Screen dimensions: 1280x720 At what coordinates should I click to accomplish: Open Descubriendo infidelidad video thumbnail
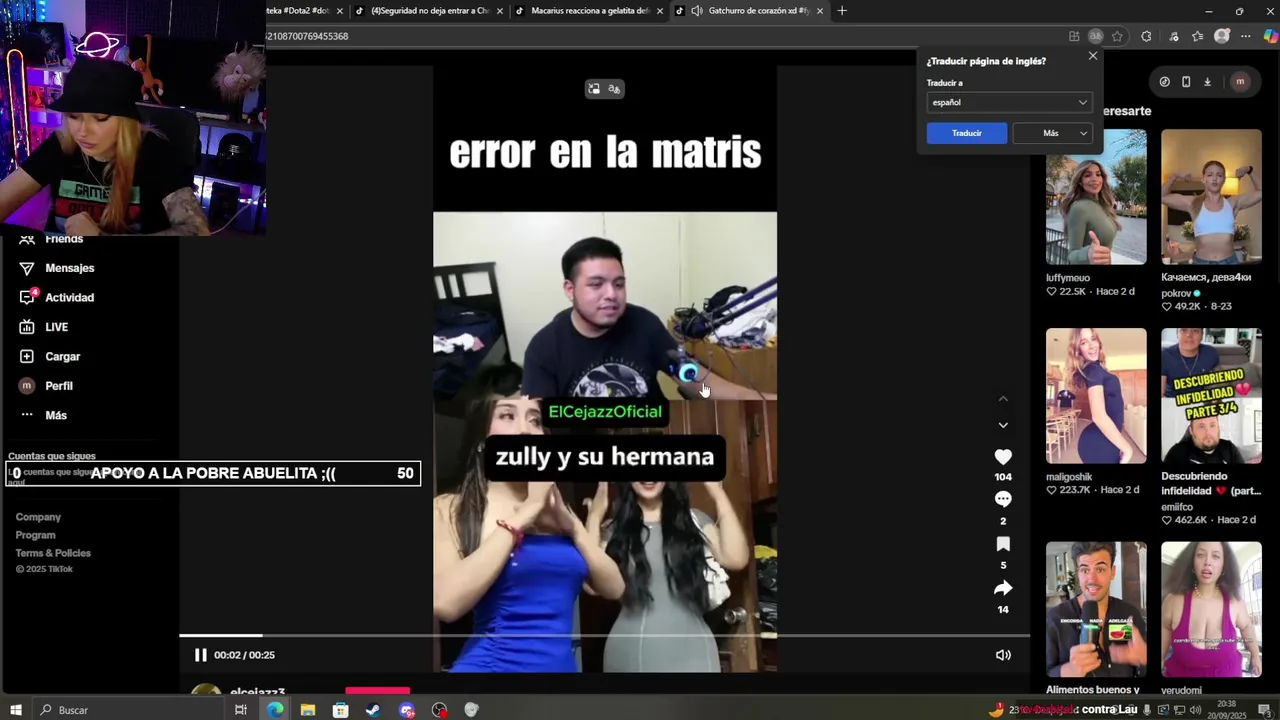point(1211,396)
